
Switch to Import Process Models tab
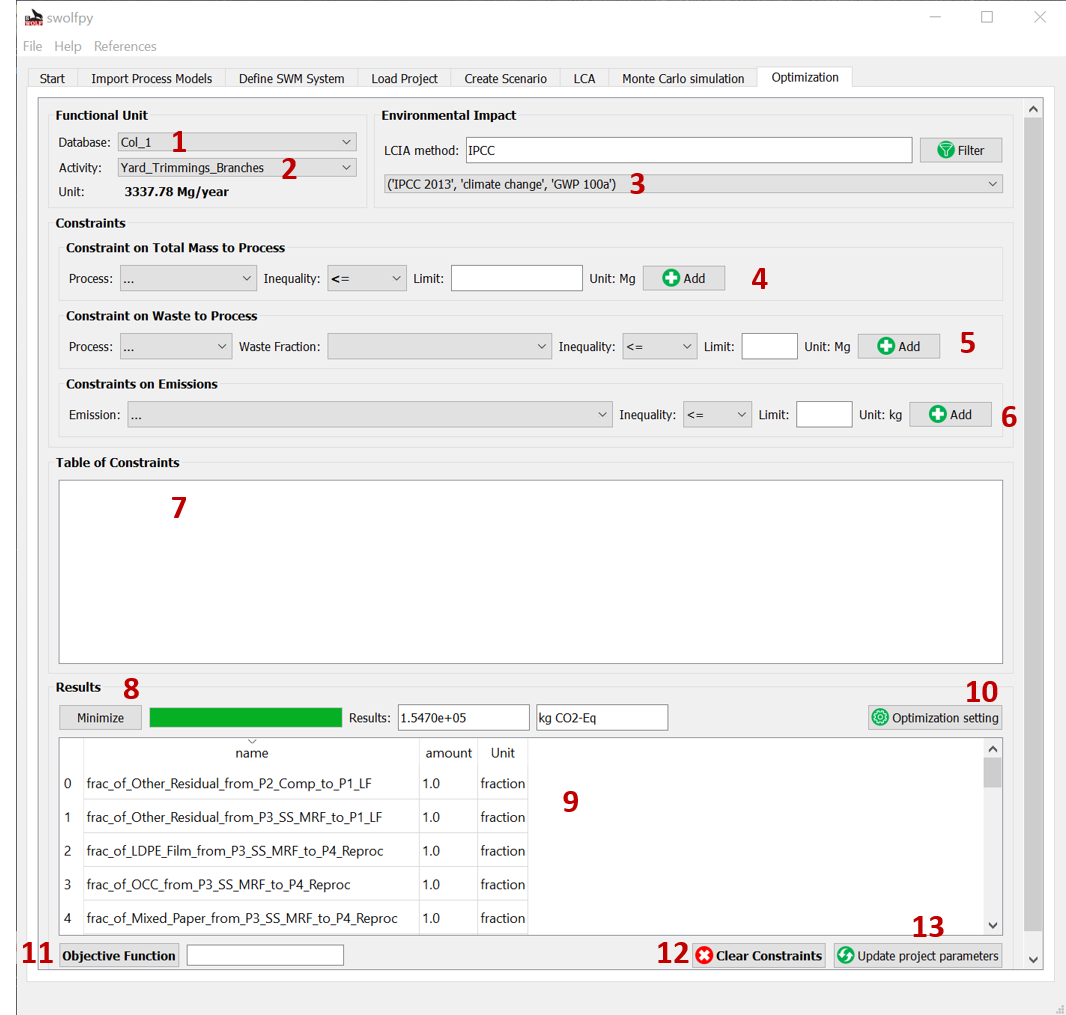(152, 79)
